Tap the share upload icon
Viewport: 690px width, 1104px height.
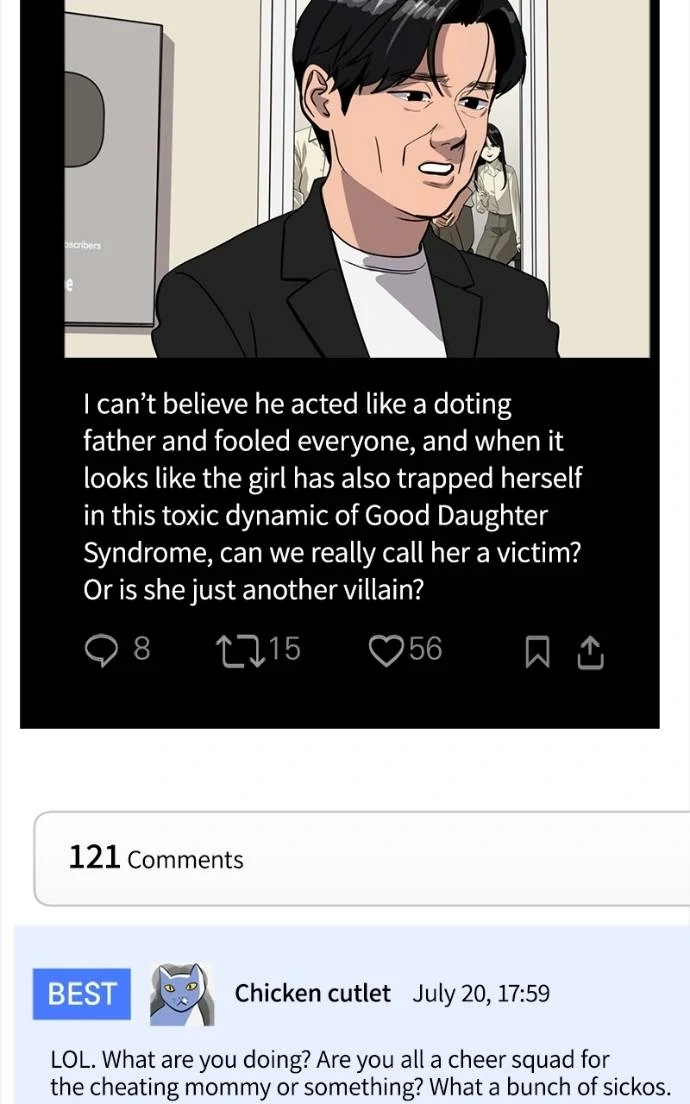(591, 652)
